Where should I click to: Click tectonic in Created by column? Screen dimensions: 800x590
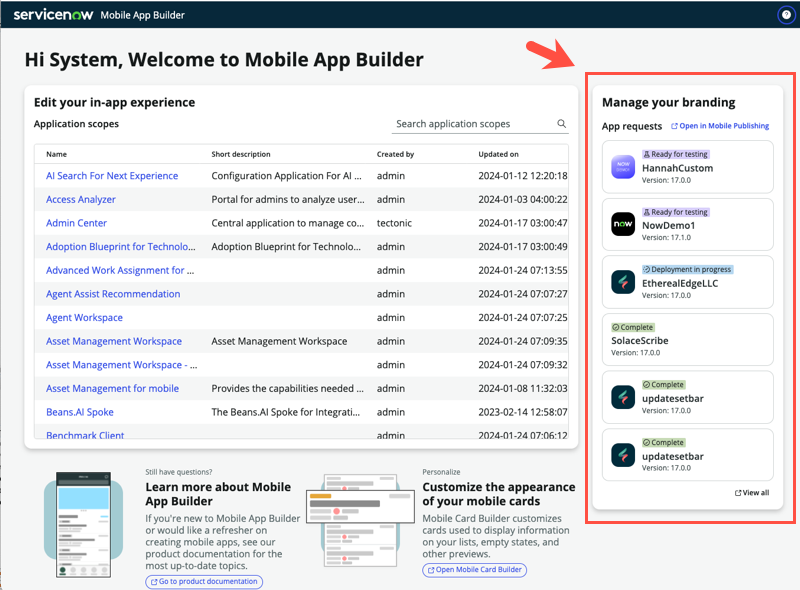pyautogui.click(x=394, y=223)
